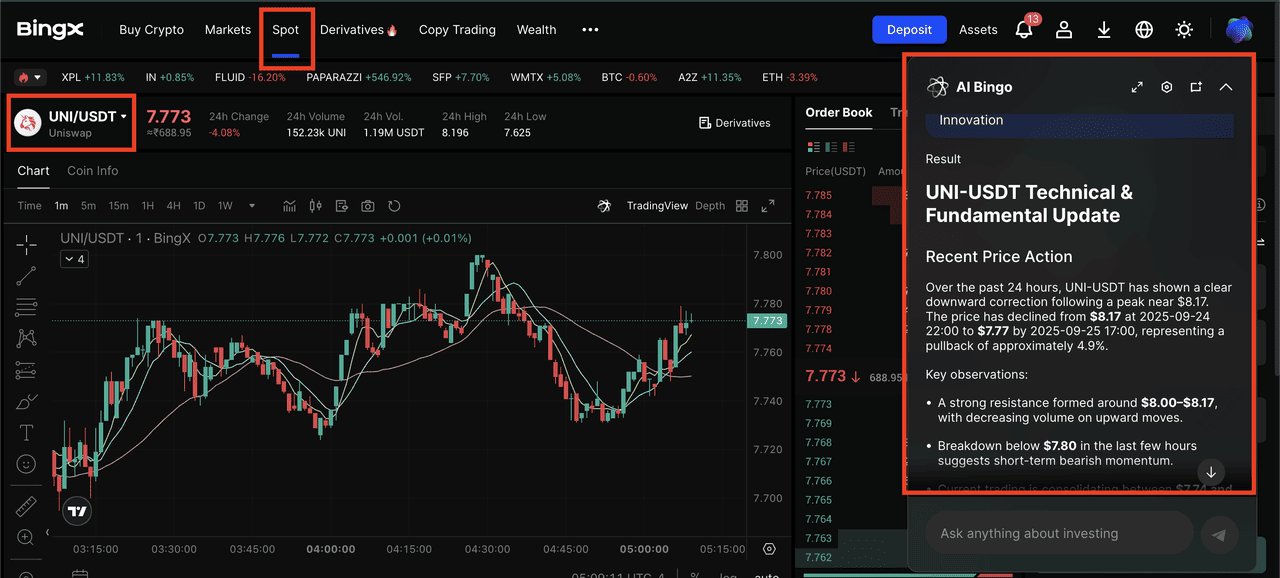Open the UNI/USDT pair selector dropdown
Screen dimensions: 1280x578
pyautogui.click(x=71, y=123)
